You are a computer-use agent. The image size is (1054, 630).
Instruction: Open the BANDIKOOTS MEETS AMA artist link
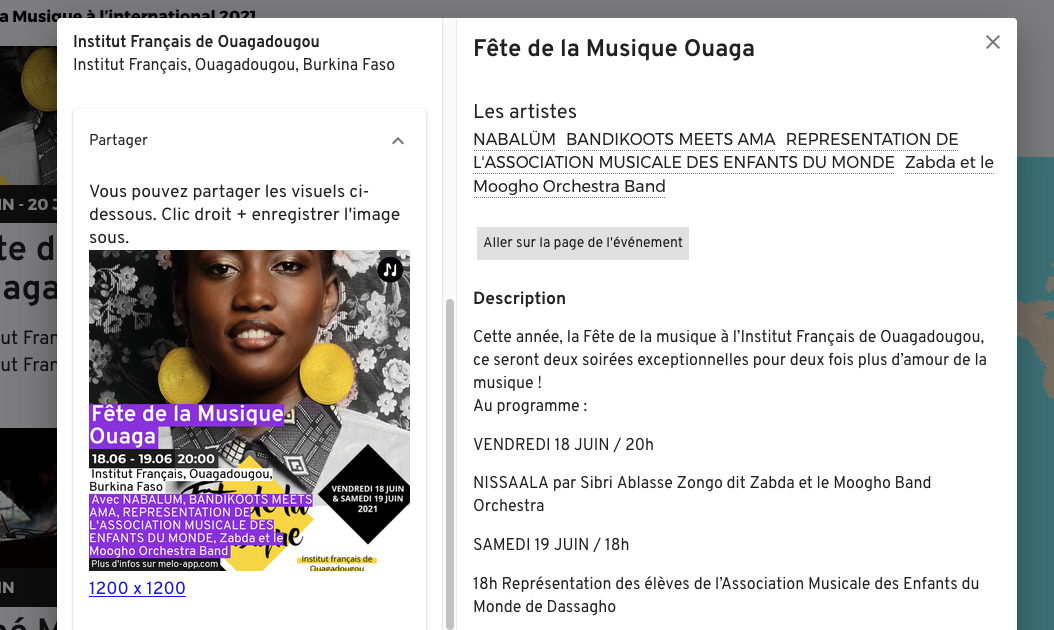[x=670, y=139]
